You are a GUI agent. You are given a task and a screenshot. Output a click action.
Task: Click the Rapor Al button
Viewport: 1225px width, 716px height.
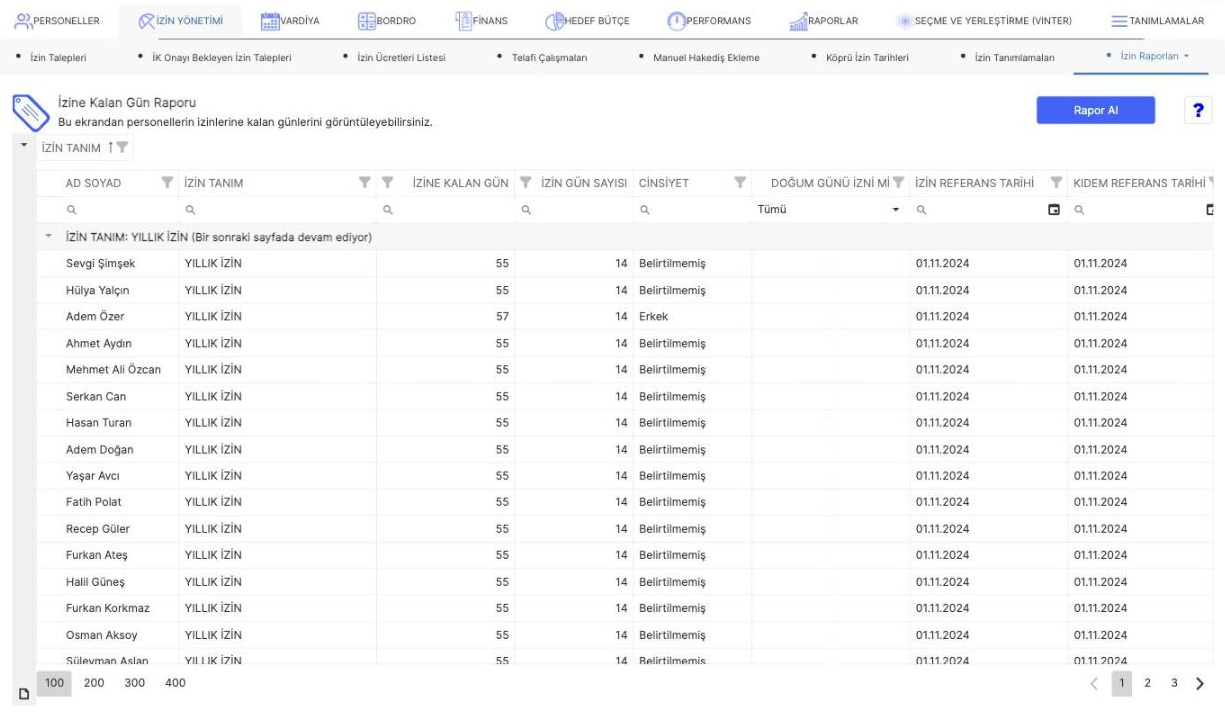(x=1096, y=111)
